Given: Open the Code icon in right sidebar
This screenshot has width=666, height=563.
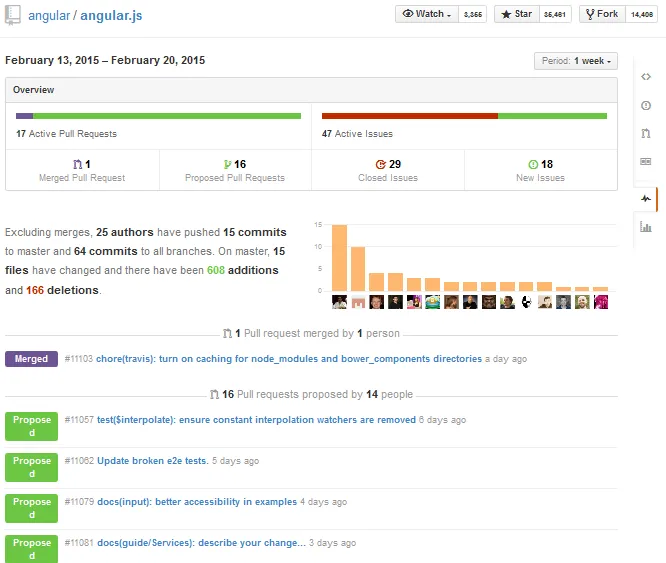Looking at the screenshot, I should point(645,76).
